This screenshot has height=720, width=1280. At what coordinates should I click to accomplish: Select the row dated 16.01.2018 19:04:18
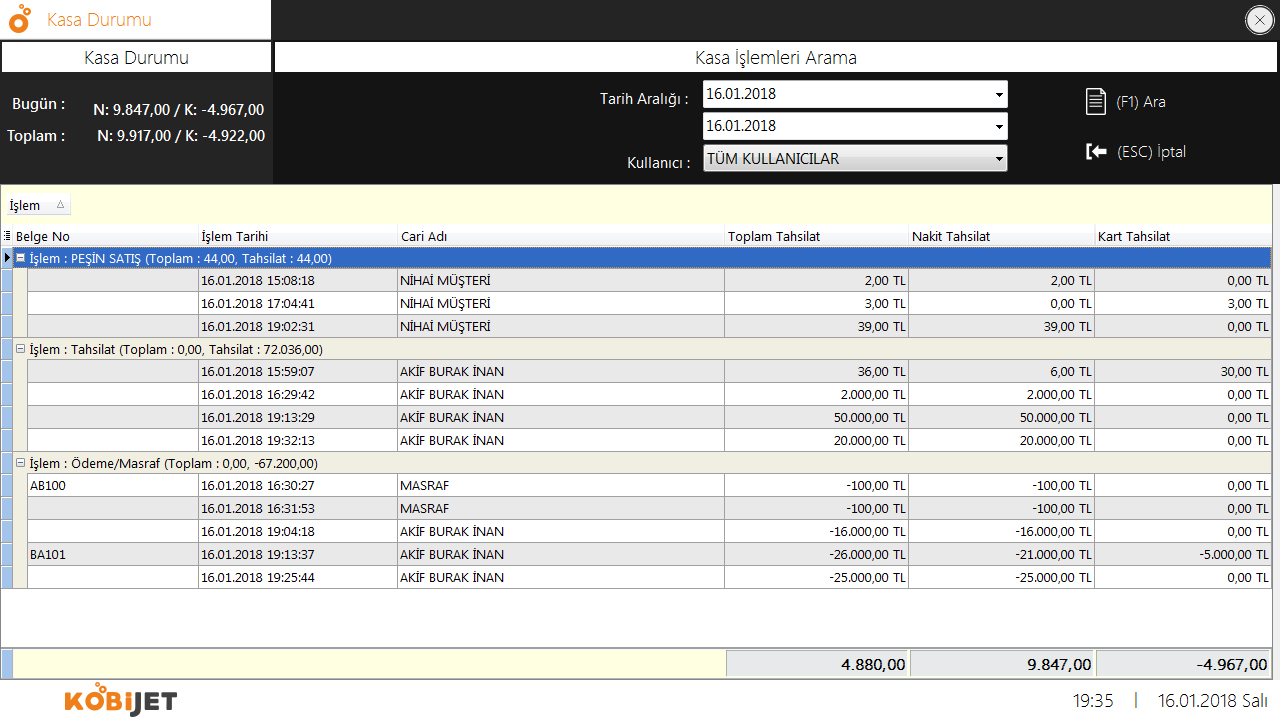tap(650, 531)
